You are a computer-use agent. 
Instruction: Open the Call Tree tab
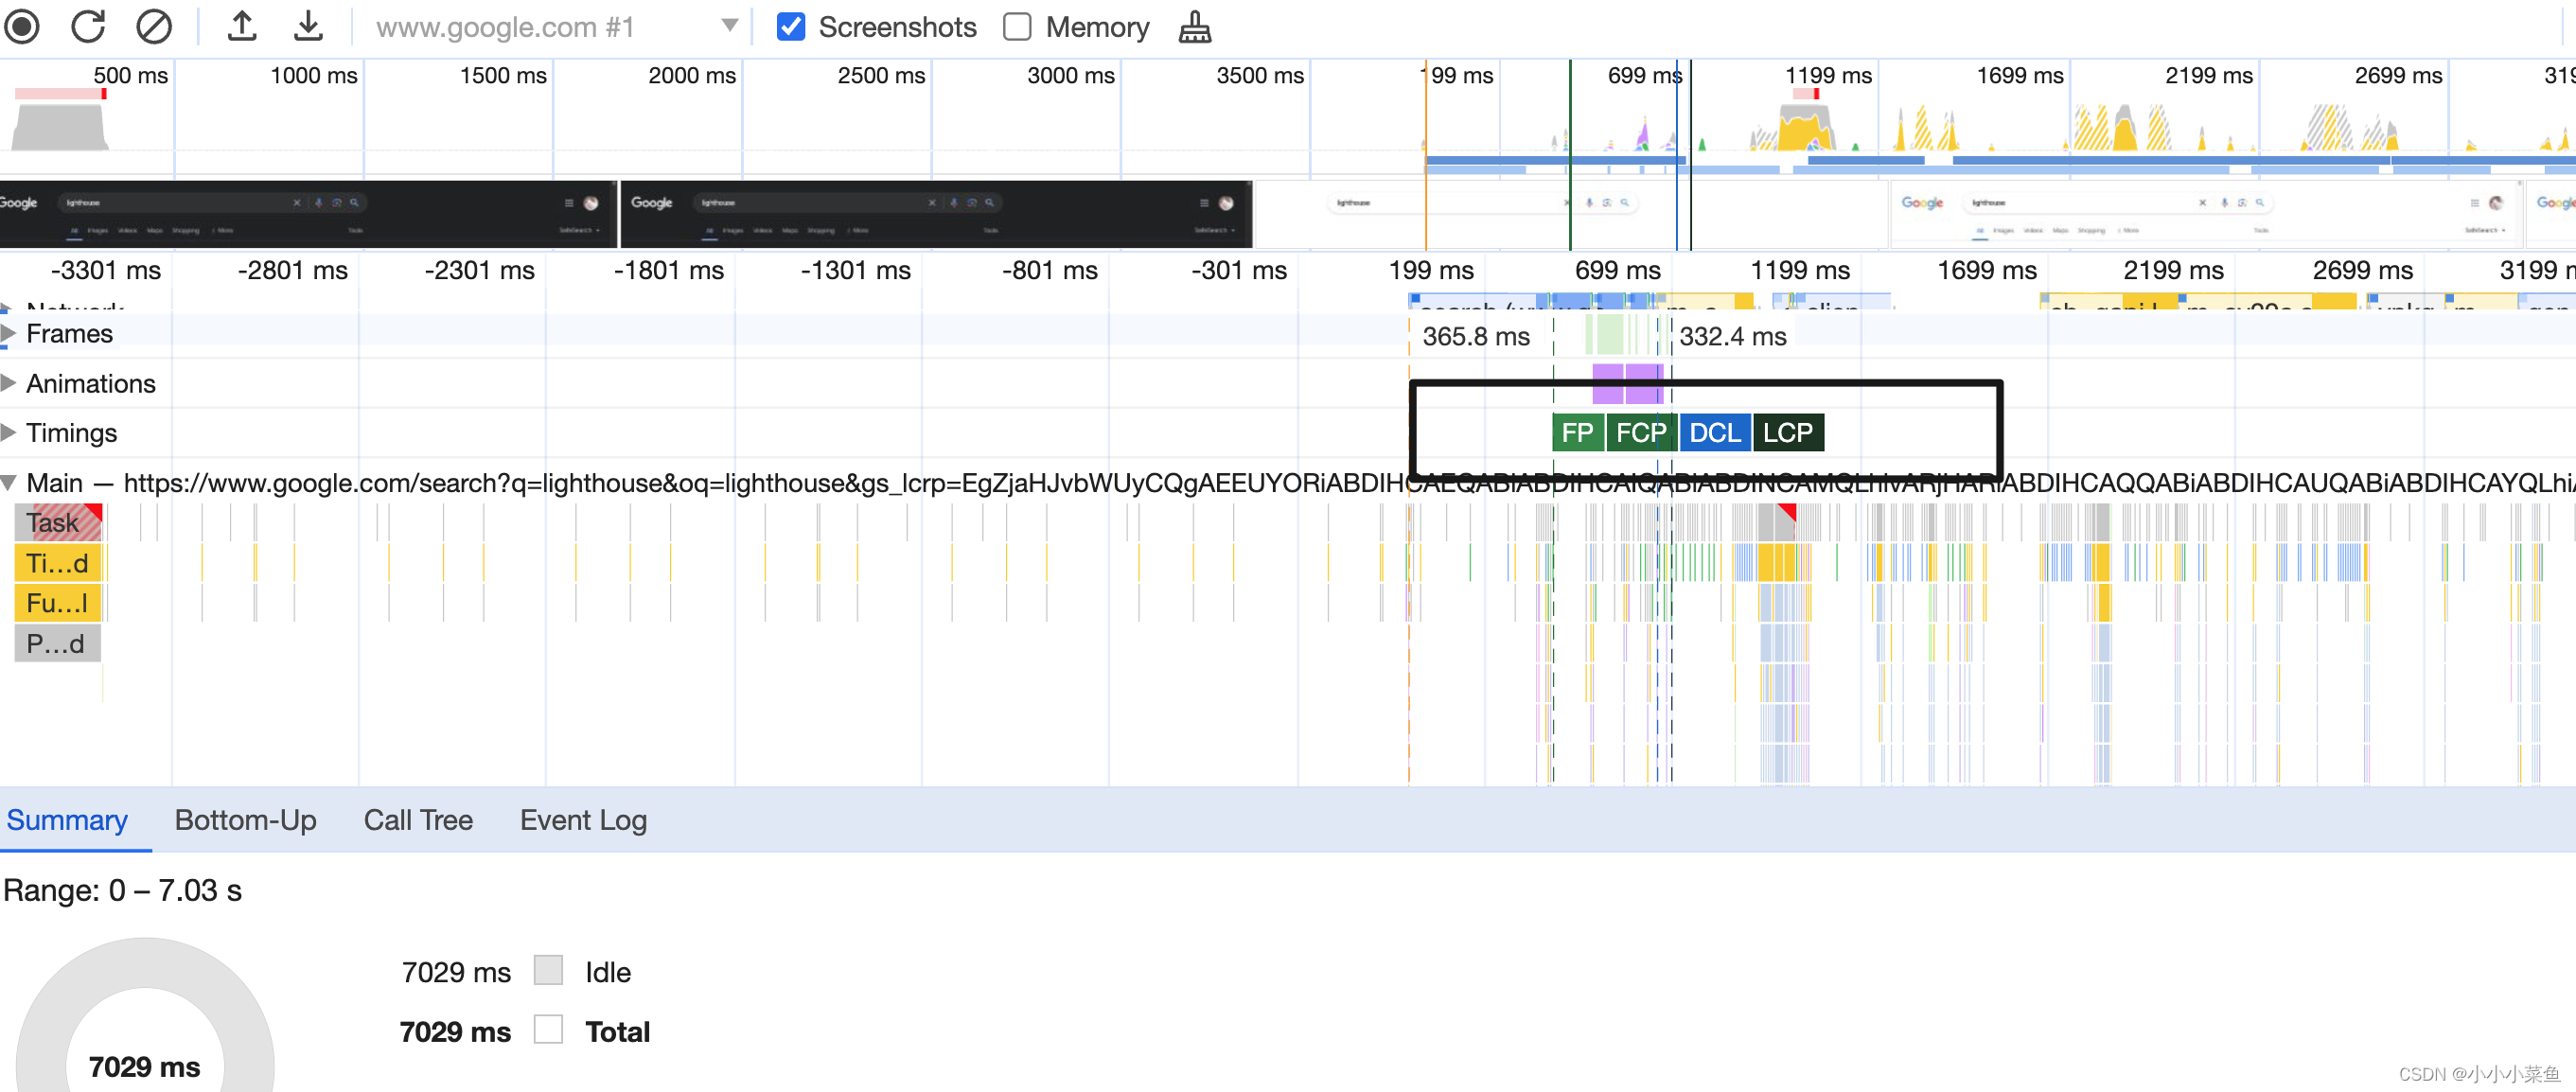click(x=418, y=820)
